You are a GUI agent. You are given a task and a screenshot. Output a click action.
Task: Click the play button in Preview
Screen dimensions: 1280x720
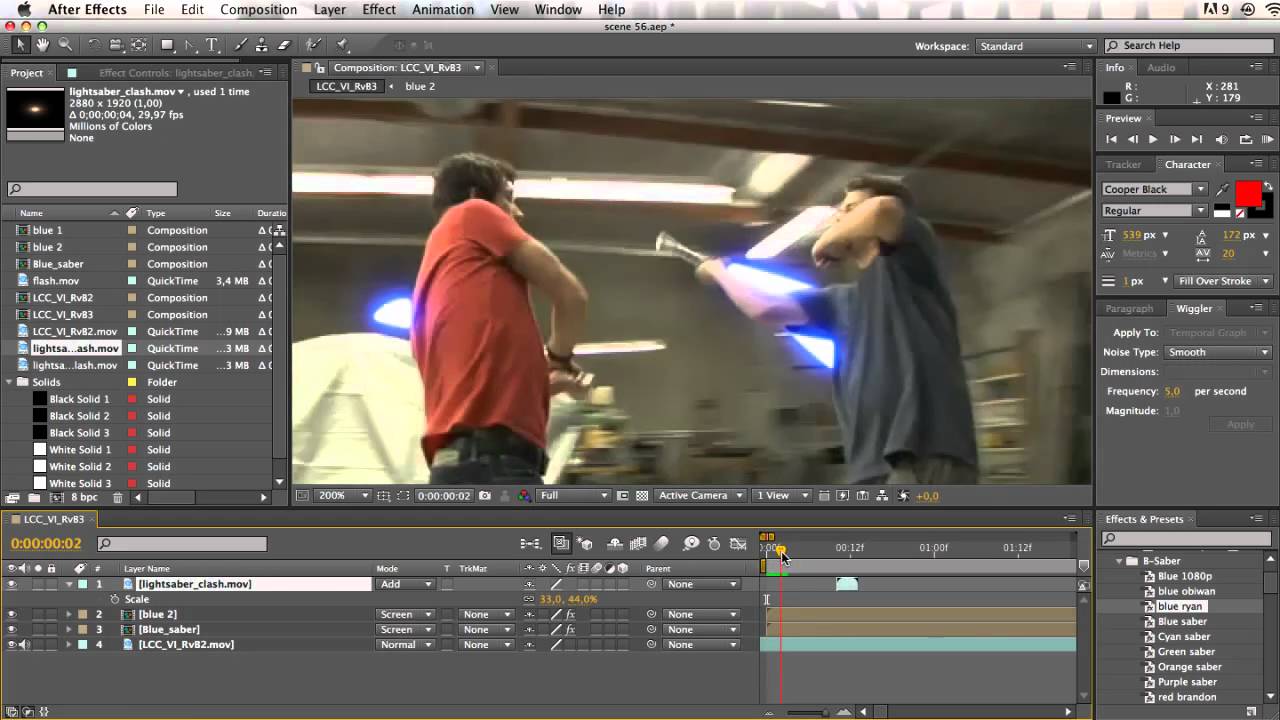point(1153,139)
